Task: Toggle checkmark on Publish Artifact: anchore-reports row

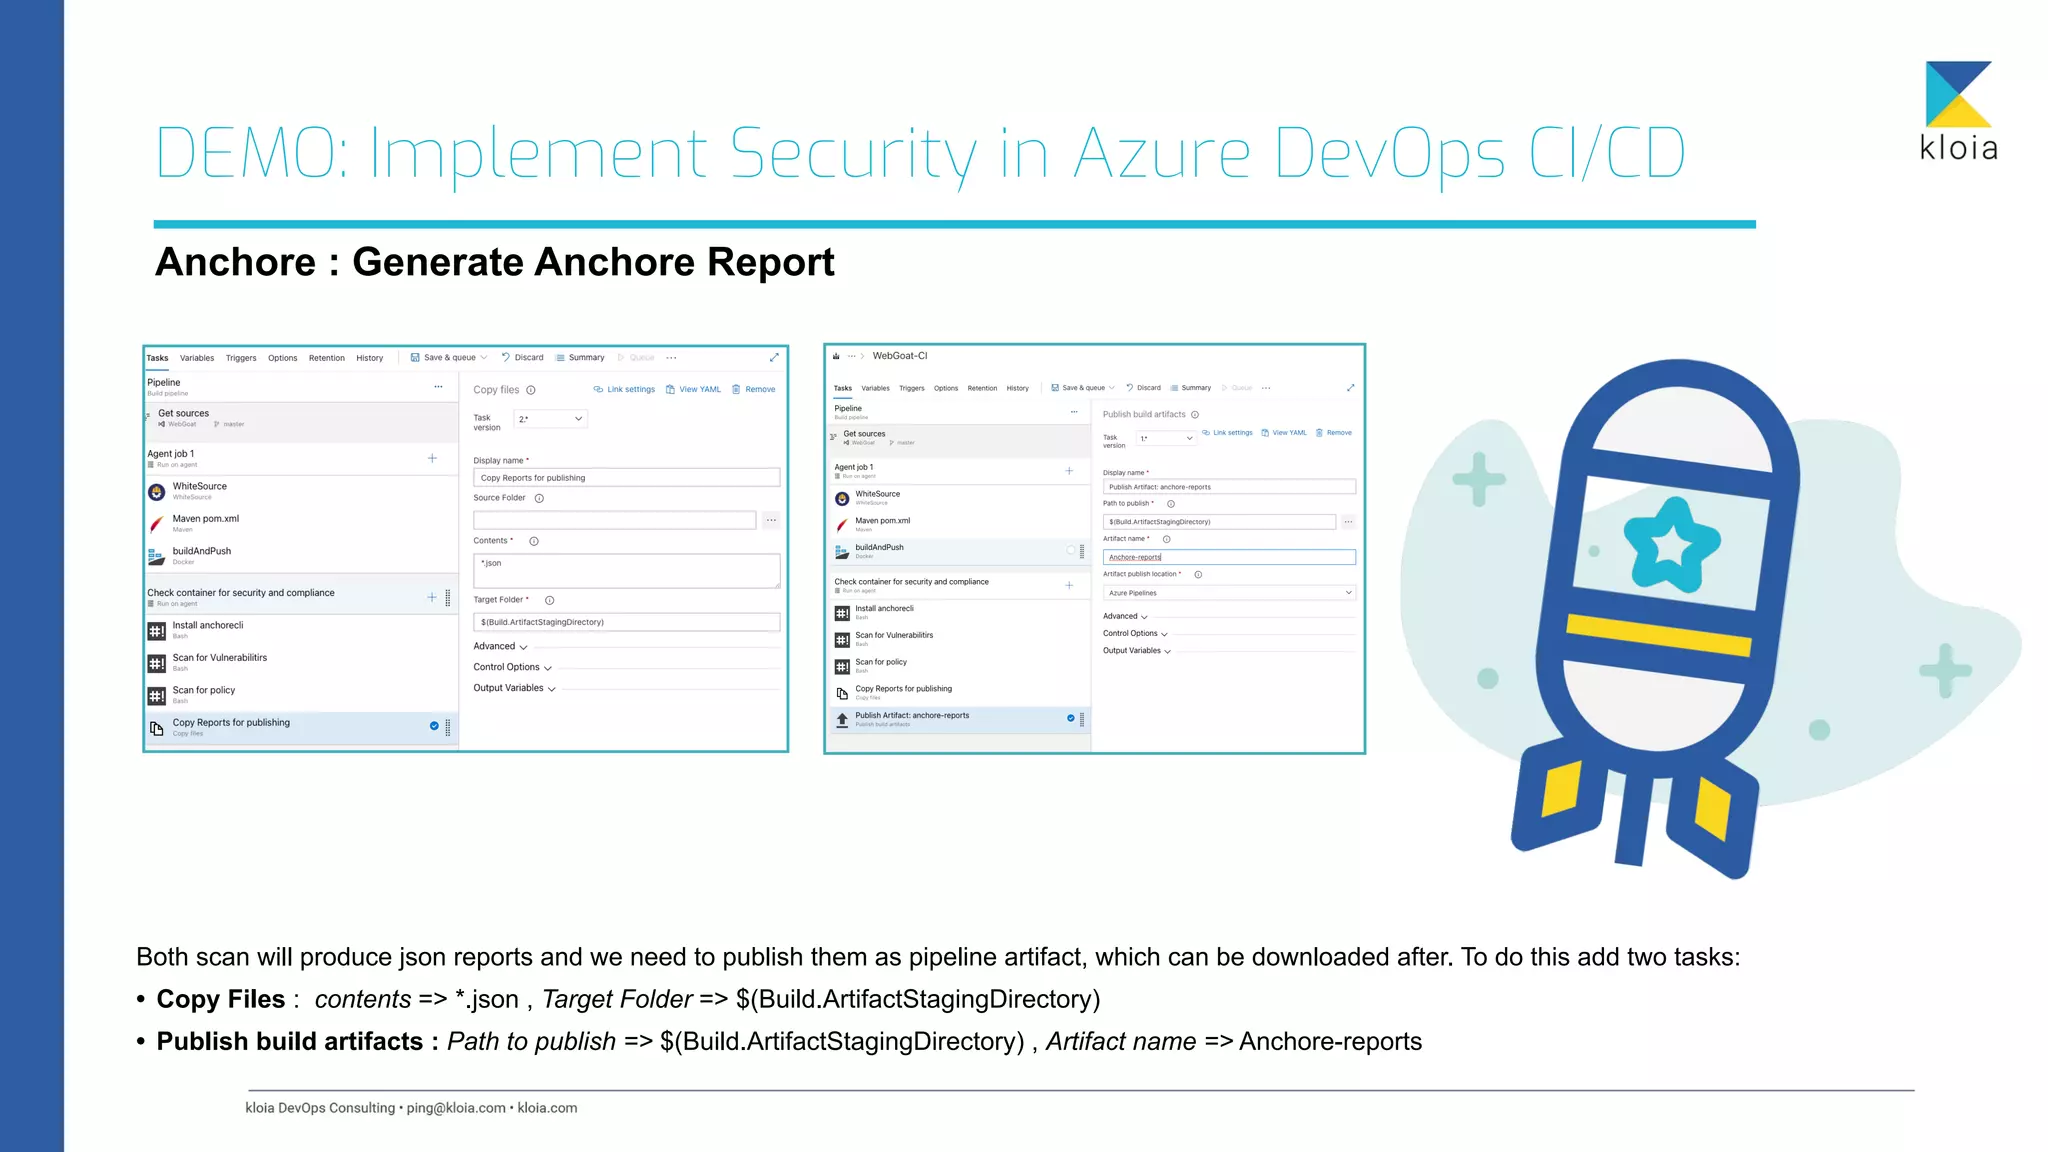Action: (1071, 718)
